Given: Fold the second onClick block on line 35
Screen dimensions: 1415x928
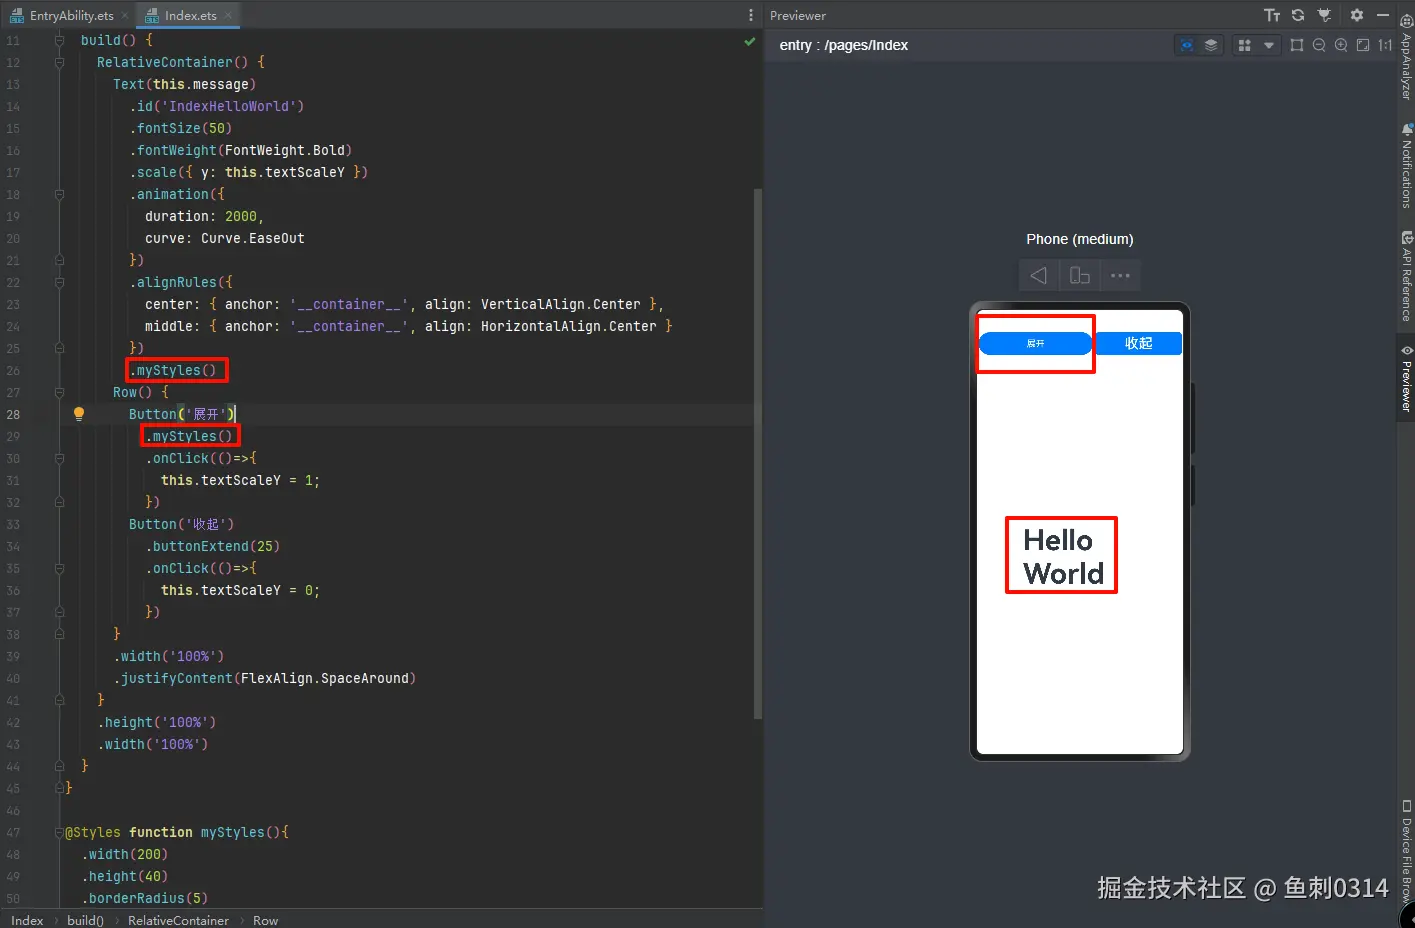Looking at the screenshot, I should tap(59, 568).
